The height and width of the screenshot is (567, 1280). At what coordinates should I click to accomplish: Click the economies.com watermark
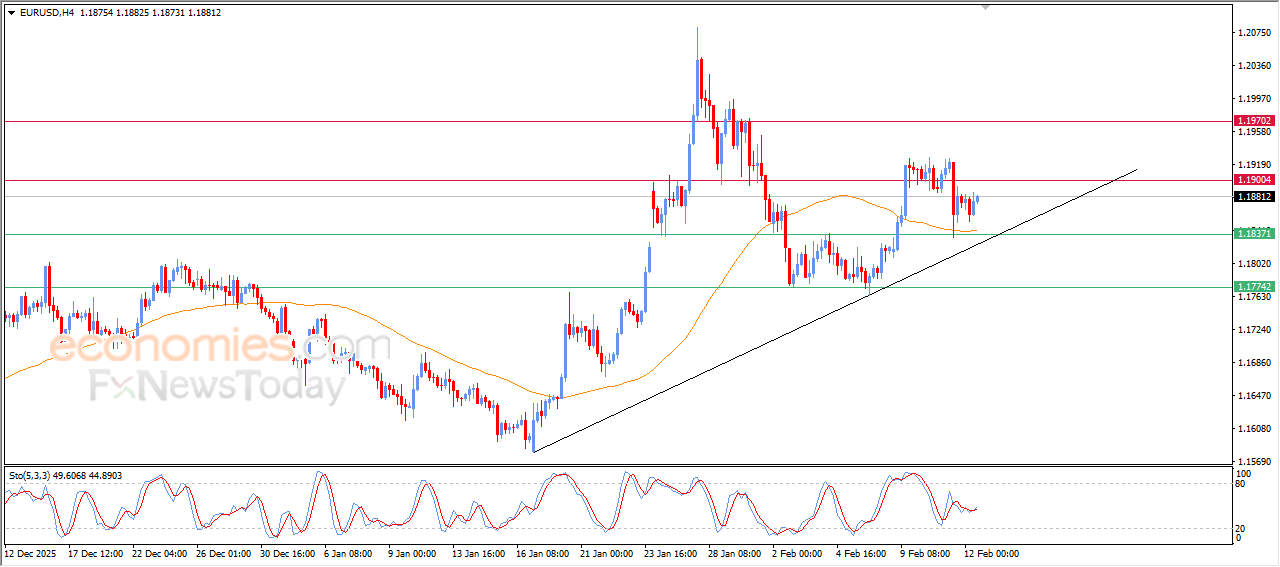(220, 347)
